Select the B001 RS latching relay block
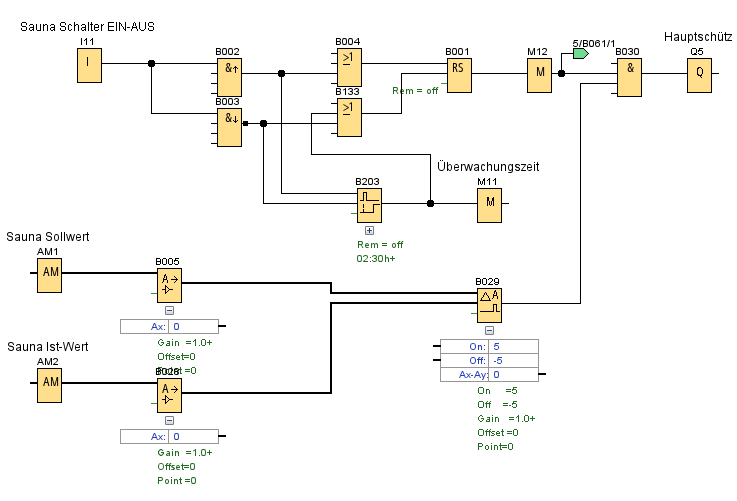 pos(458,74)
